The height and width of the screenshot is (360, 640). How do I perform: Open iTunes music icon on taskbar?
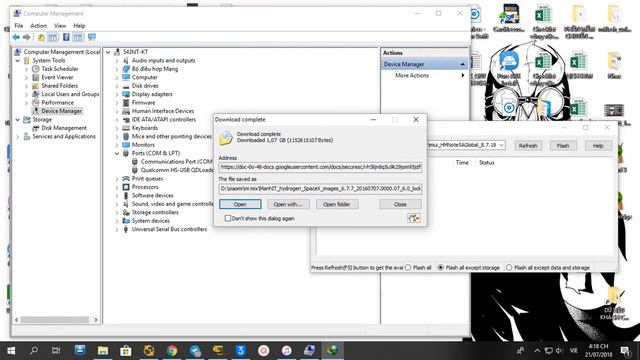[x=287, y=351]
